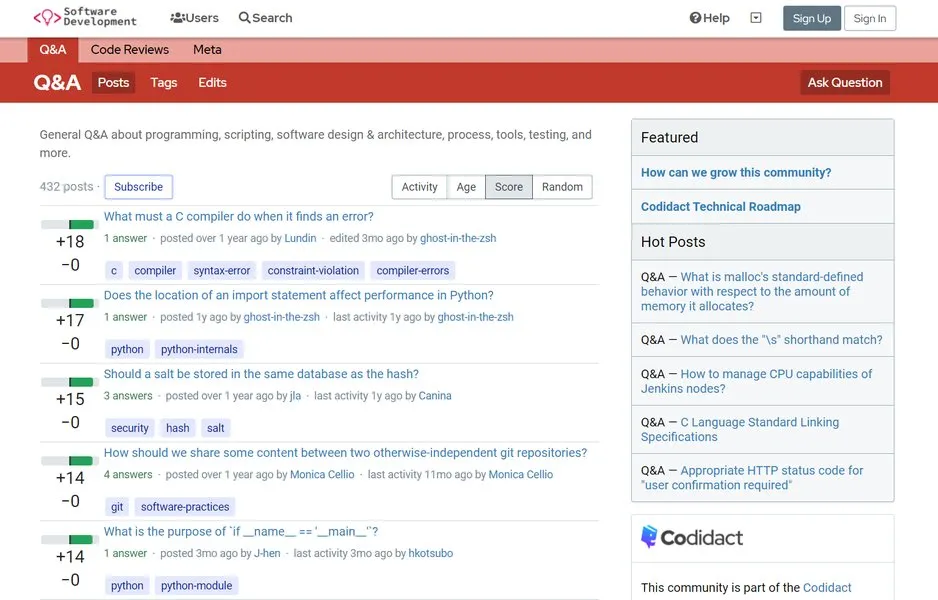This screenshot has height=600, width=938.
Task: Click the big Q&A logo on the red banner
Action: 57,82
